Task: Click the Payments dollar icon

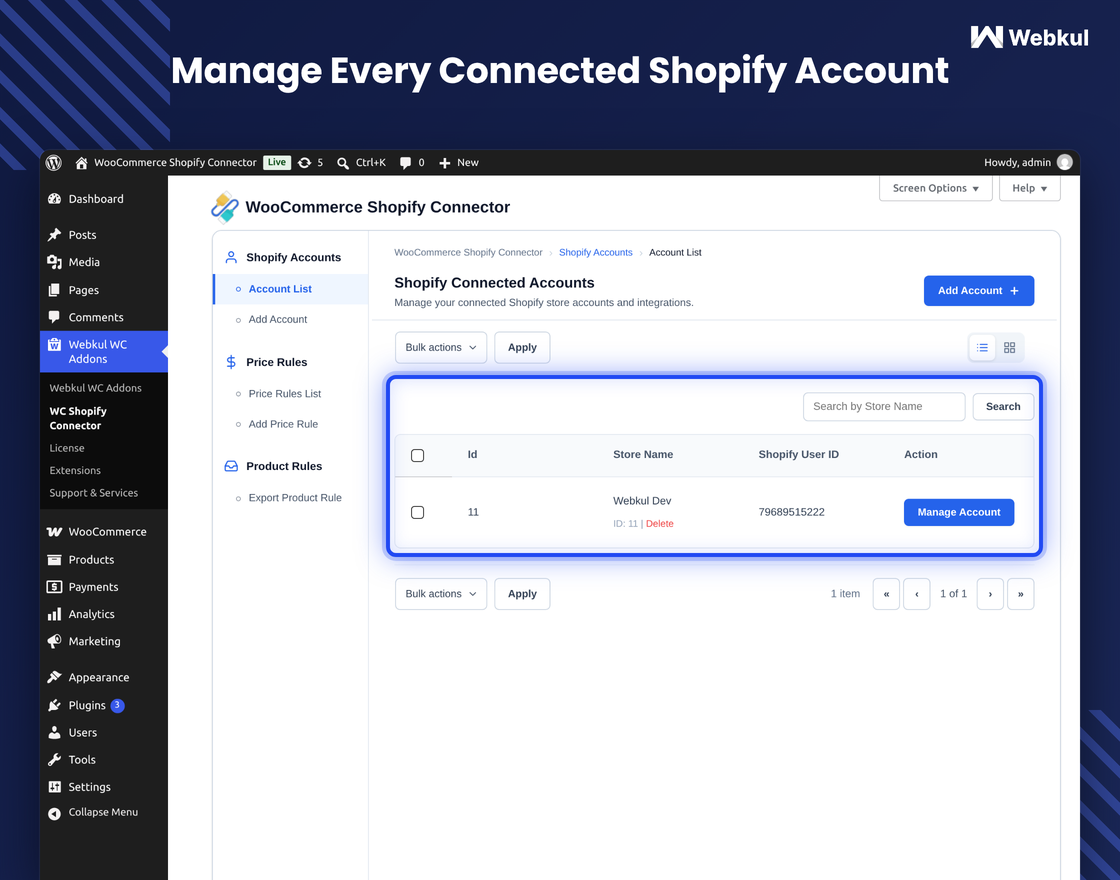Action: coord(54,586)
